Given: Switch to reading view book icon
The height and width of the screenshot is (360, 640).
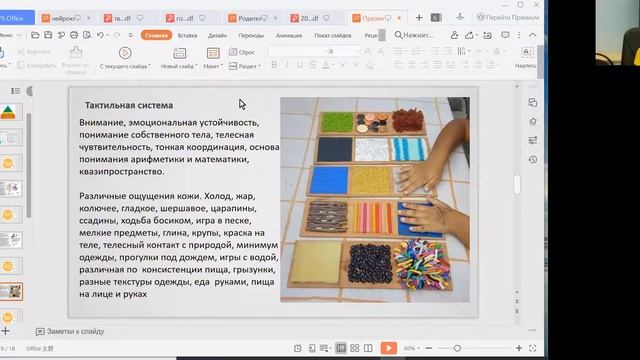Looking at the screenshot, I should (x=368, y=348).
